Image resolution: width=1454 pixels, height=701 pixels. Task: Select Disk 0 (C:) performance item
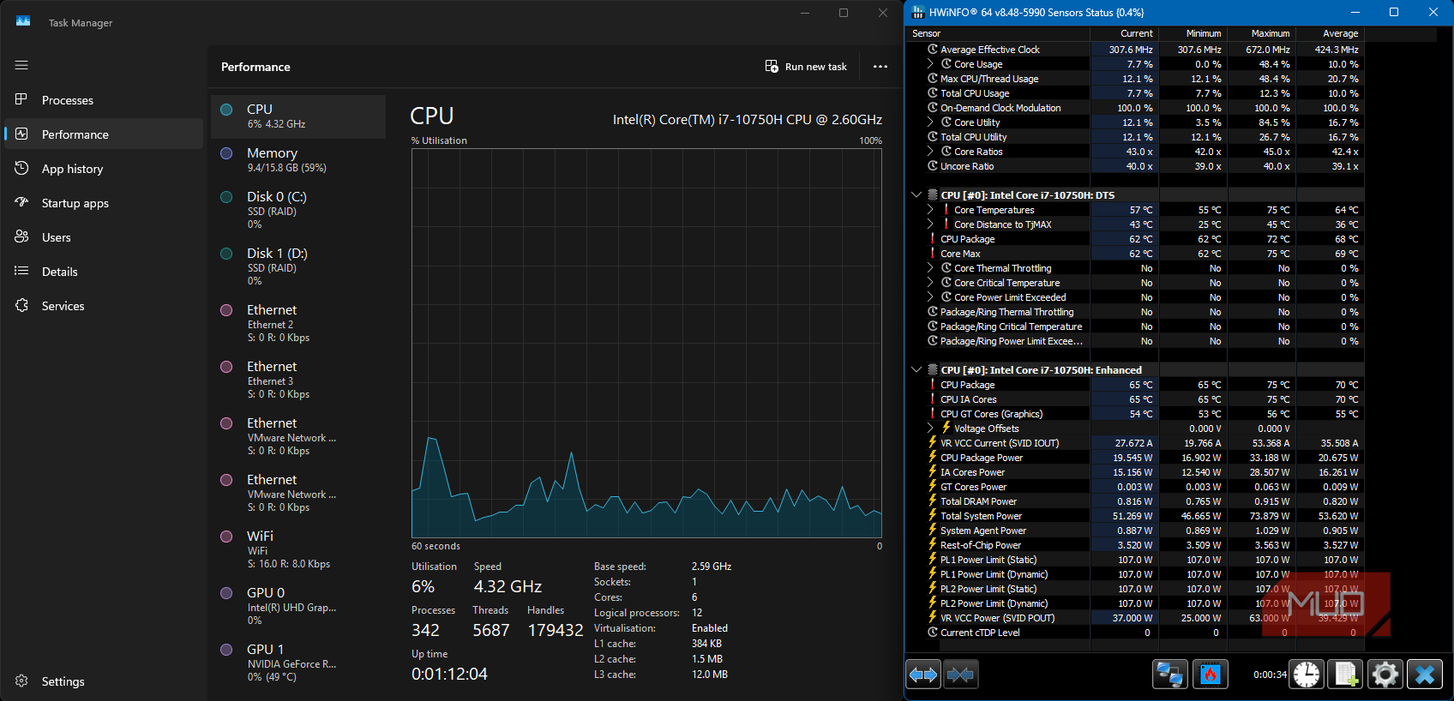pos(298,210)
